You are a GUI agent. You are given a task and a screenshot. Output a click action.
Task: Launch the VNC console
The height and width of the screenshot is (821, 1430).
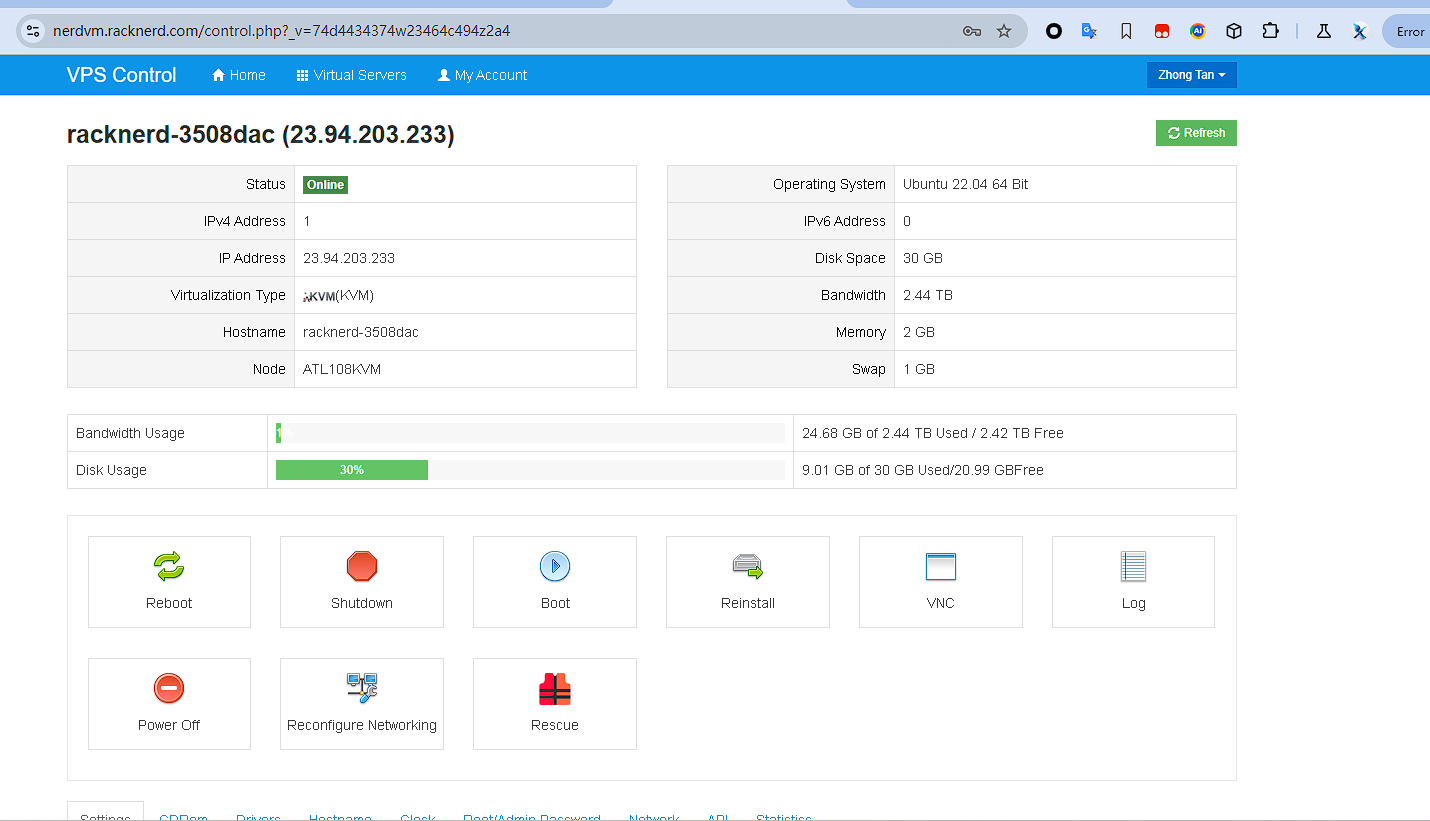[x=941, y=582]
